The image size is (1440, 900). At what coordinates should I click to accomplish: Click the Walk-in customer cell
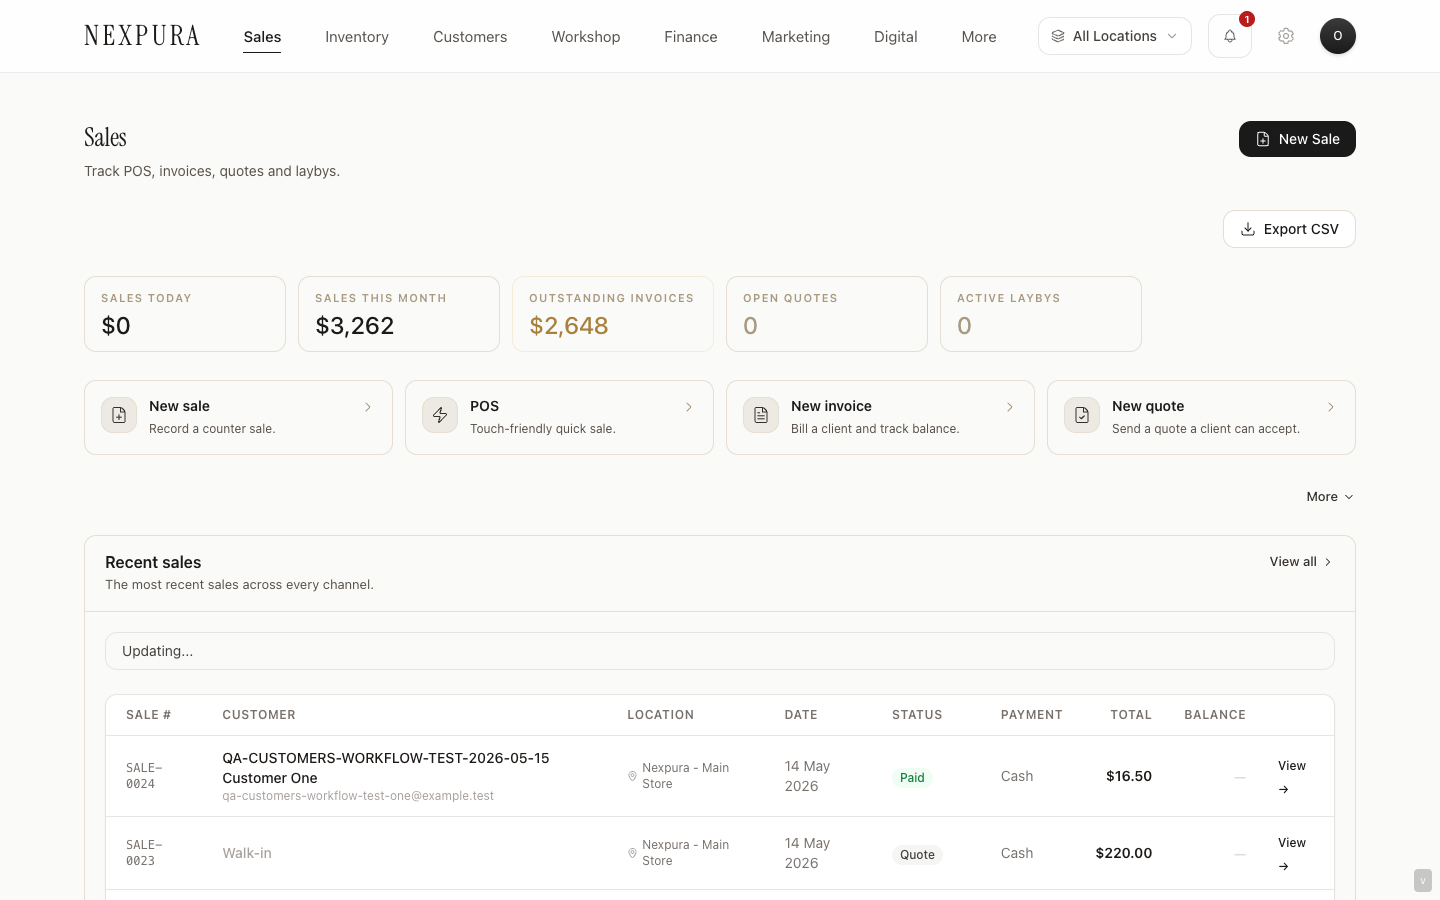coord(247,853)
